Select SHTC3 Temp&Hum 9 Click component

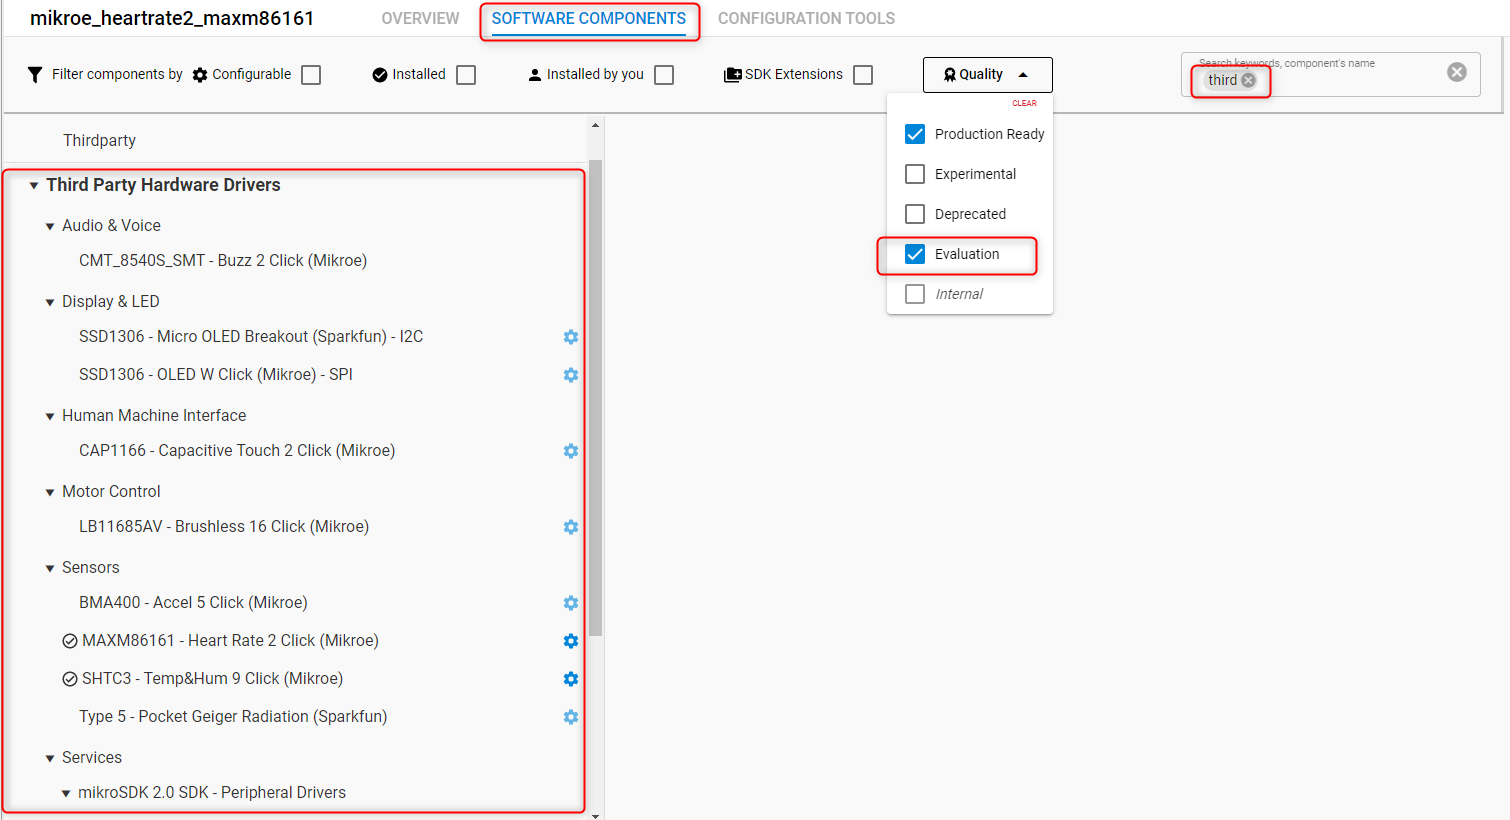(x=212, y=679)
